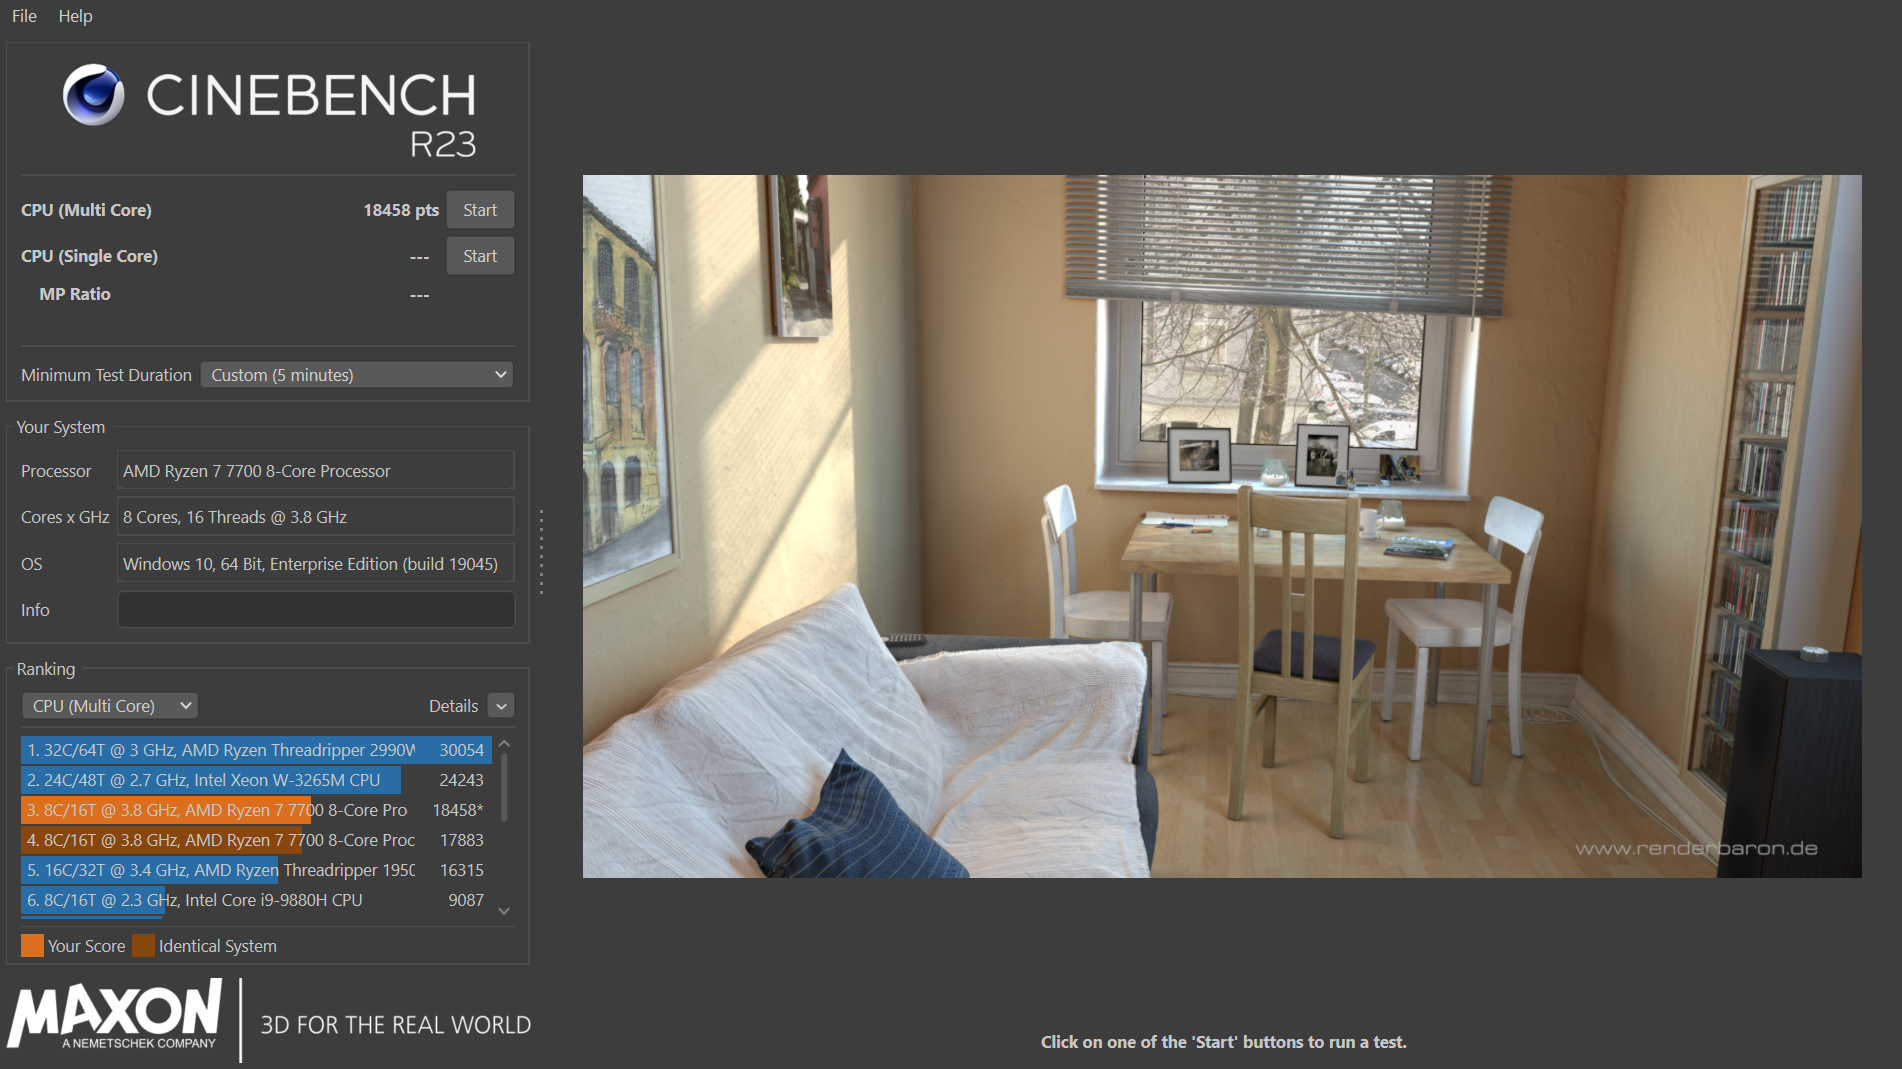Start the CPU Multi Core test
This screenshot has width=1902, height=1069.
(x=480, y=210)
